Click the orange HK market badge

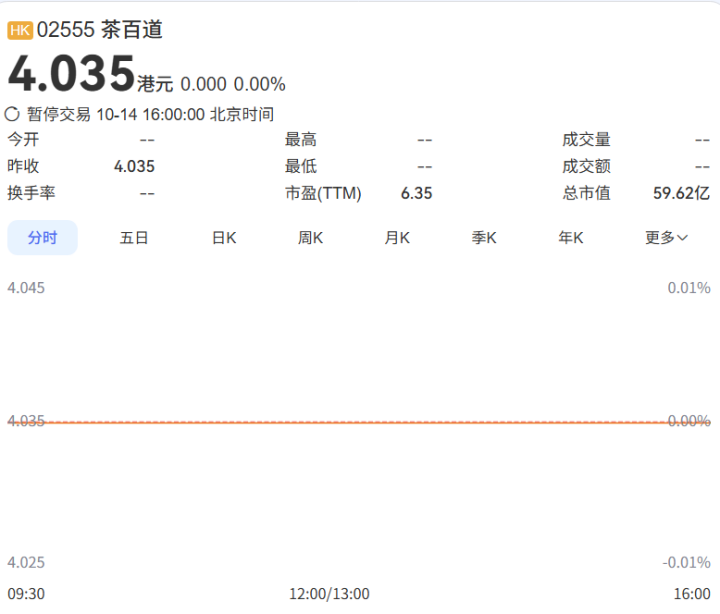point(20,30)
